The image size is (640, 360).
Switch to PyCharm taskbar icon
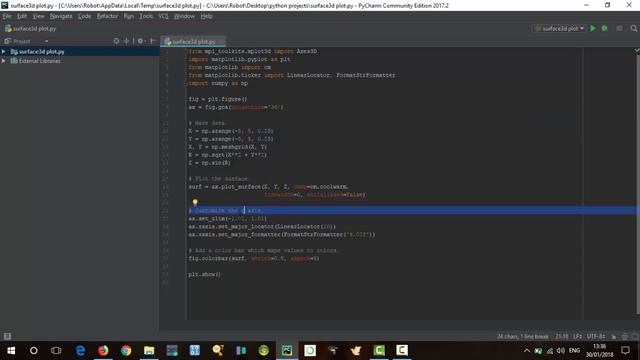point(287,350)
